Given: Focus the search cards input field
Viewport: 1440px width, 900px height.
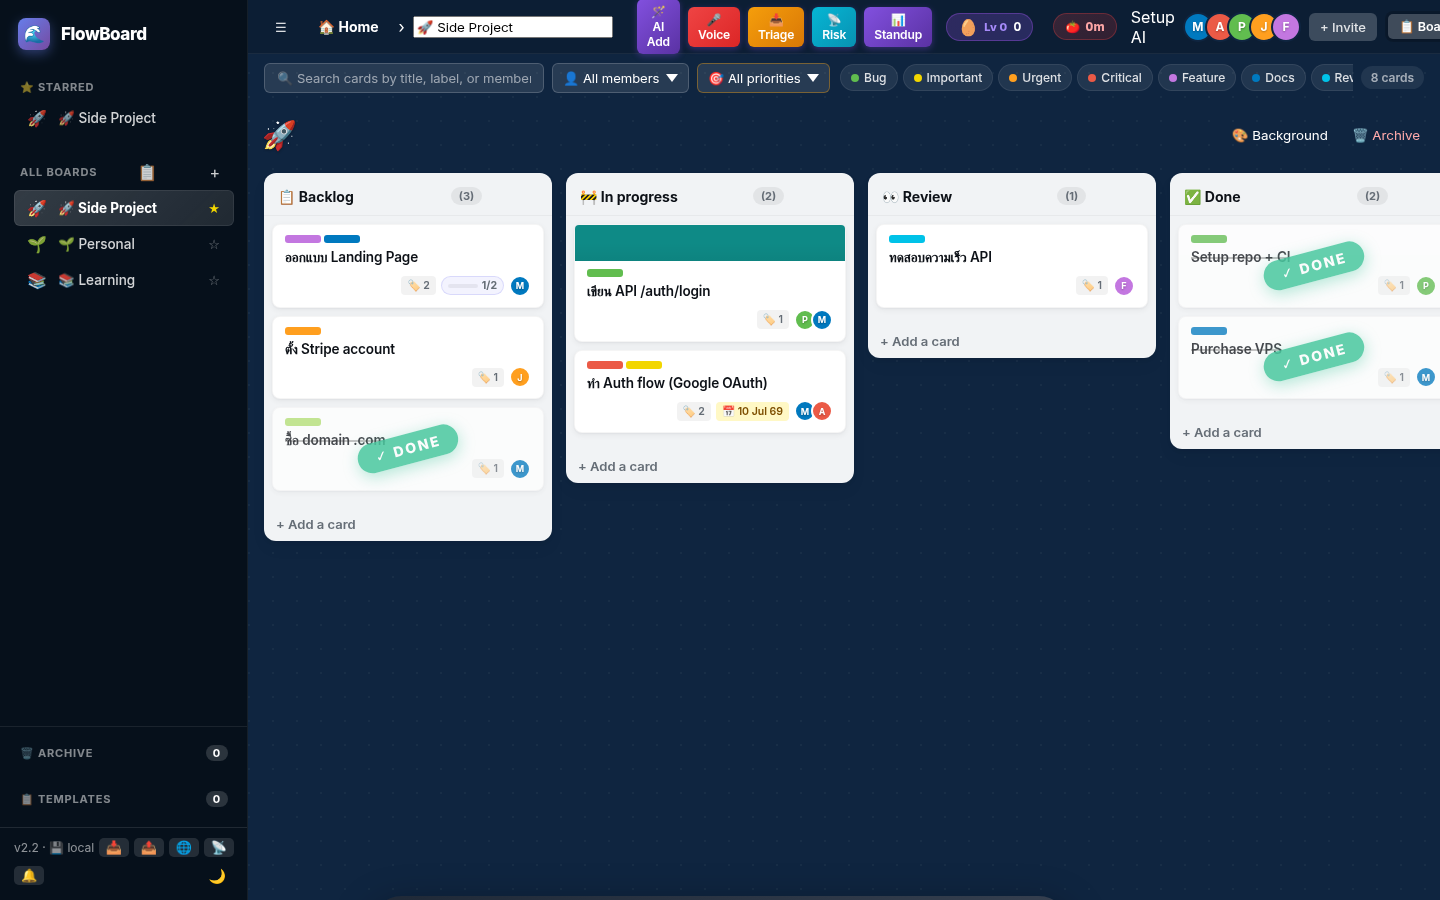Looking at the screenshot, I should [404, 78].
